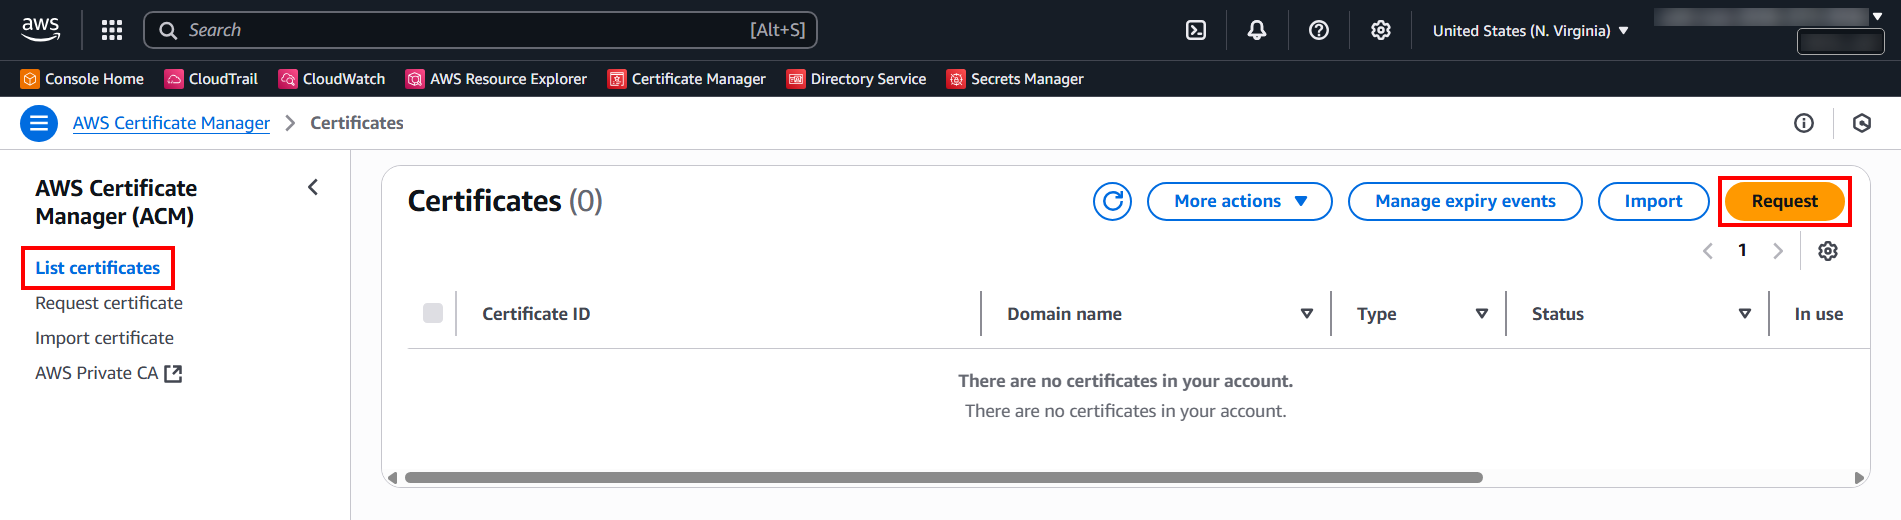Follow AWS Certificate Manager breadcrumb link

tap(171, 123)
